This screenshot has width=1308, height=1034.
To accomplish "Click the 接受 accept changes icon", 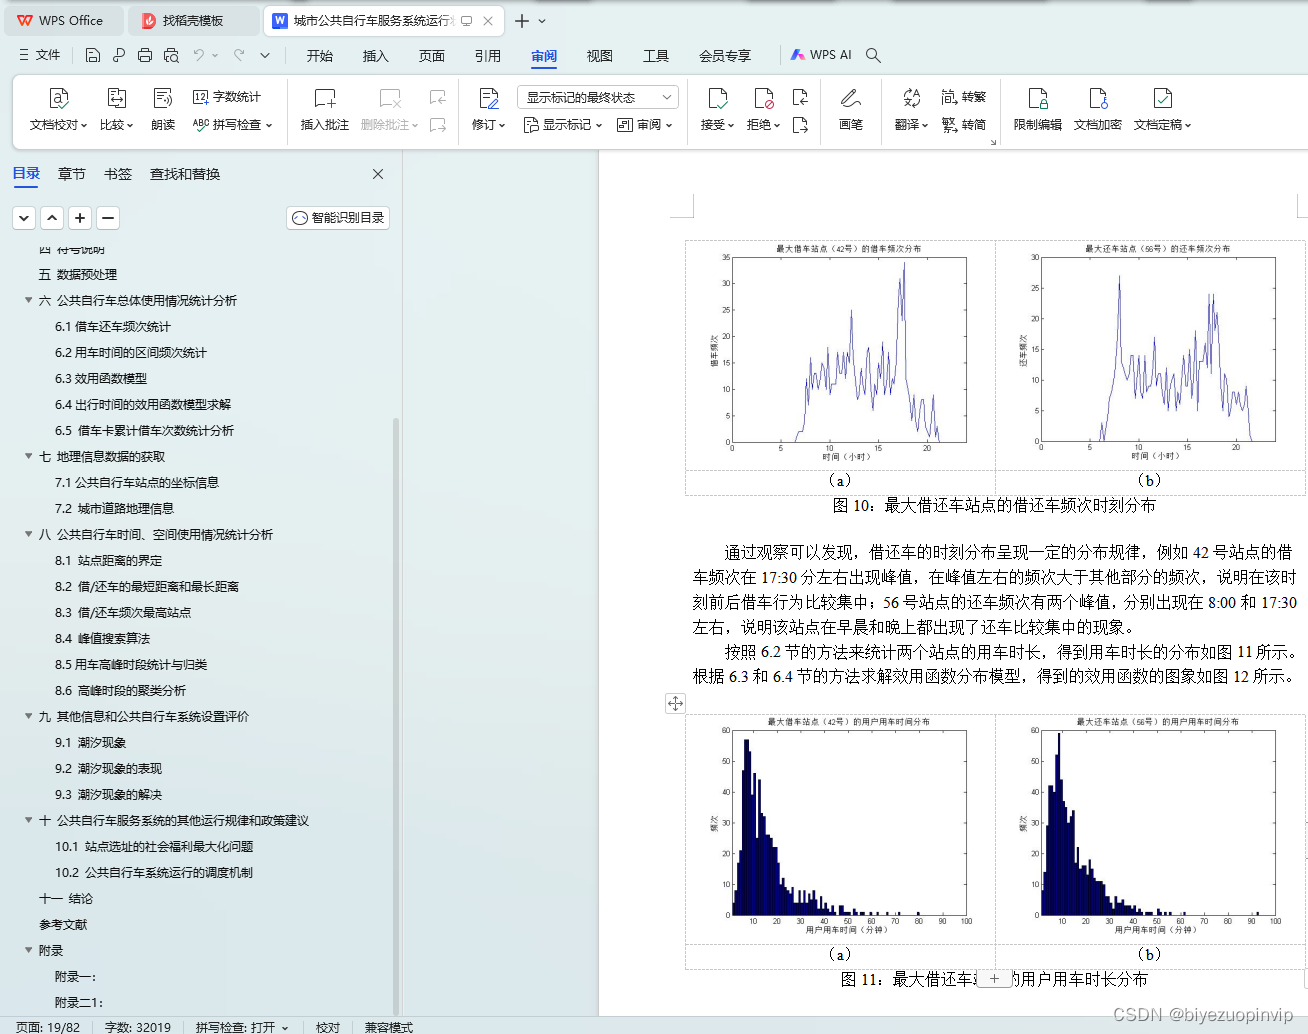I will [x=717, y=98].
